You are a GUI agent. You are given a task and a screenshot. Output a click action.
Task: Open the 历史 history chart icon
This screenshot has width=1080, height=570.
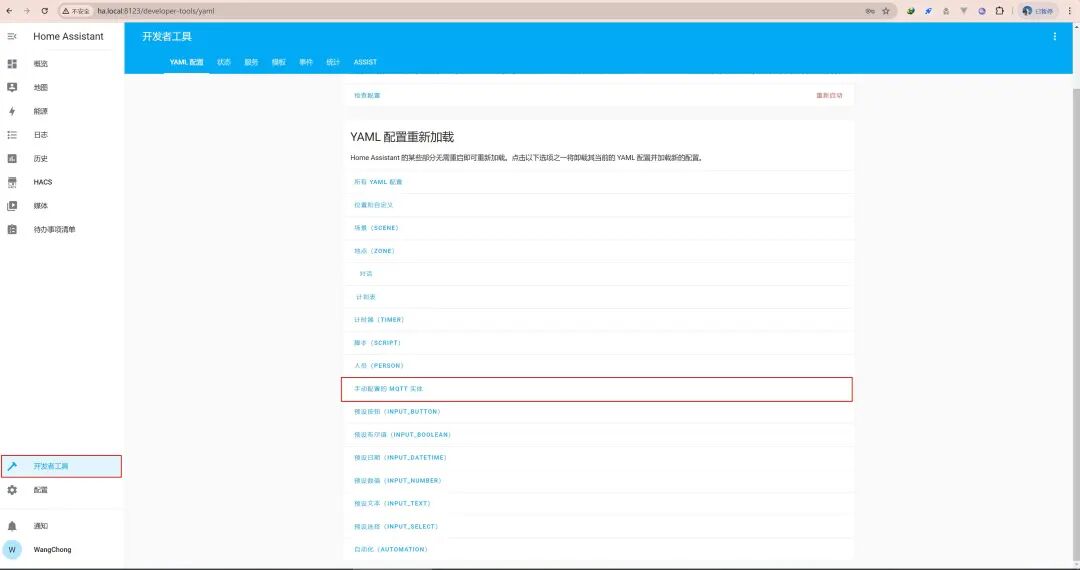coord(12,158)
